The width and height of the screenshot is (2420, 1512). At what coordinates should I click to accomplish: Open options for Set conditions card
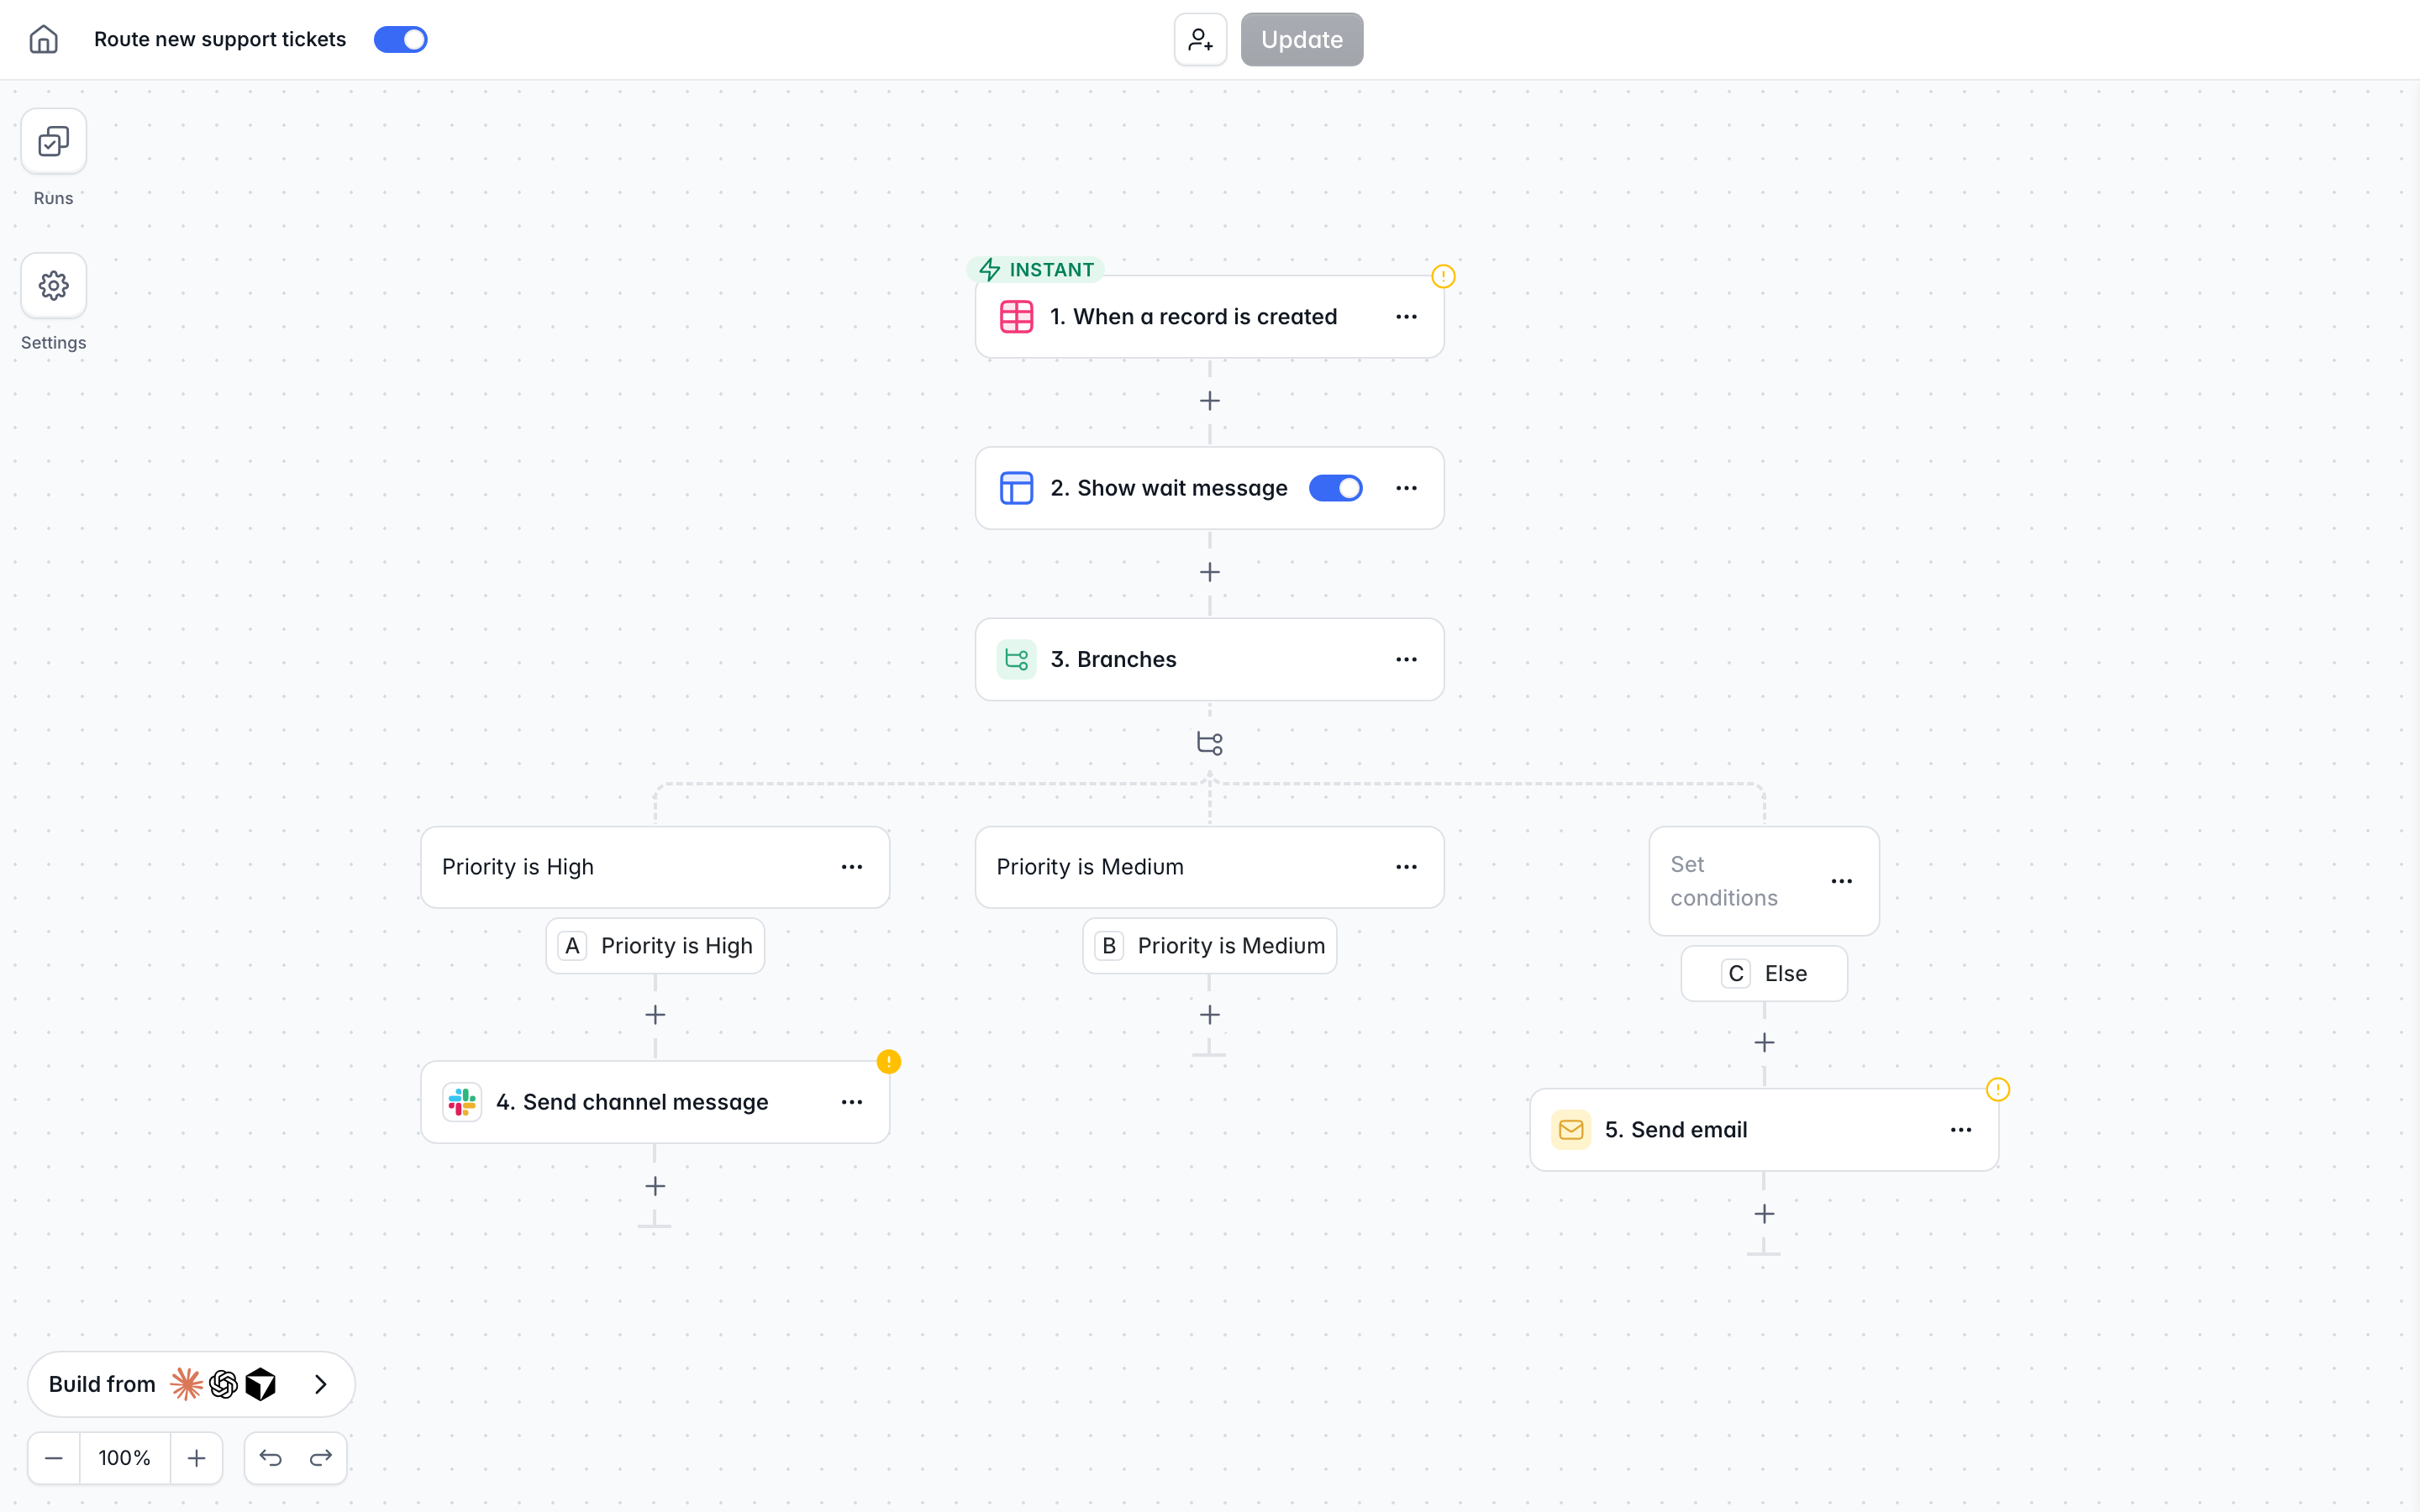click(1841, 881)
